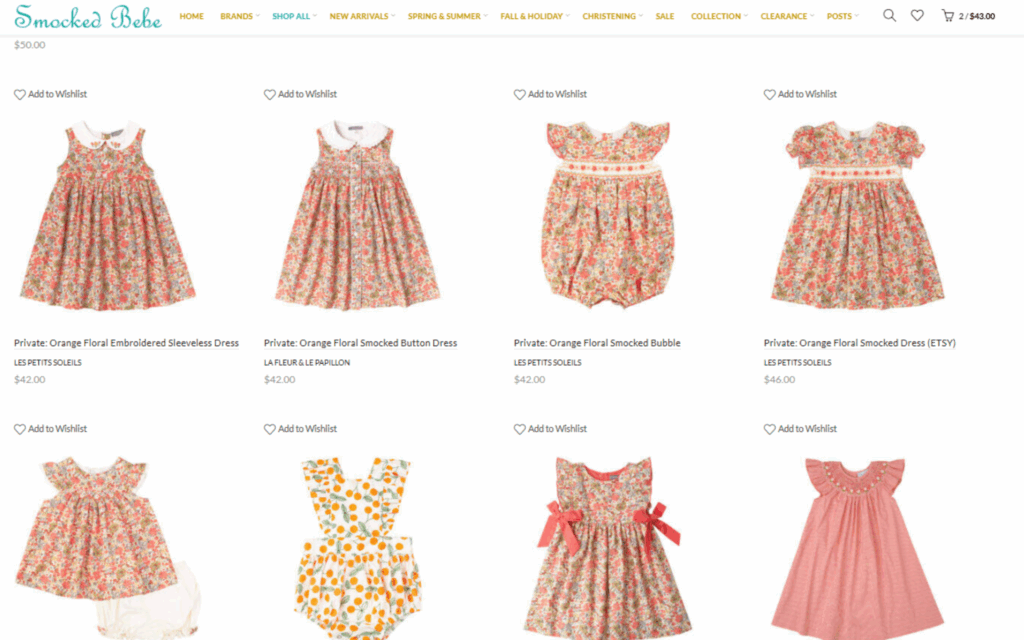Image resolution: width=1024 pixels, height=640 pixels.
Task: Add Orange Floral Embroidered Sleeveless Dress to wishlist
Action: click(x=50, y=94)
